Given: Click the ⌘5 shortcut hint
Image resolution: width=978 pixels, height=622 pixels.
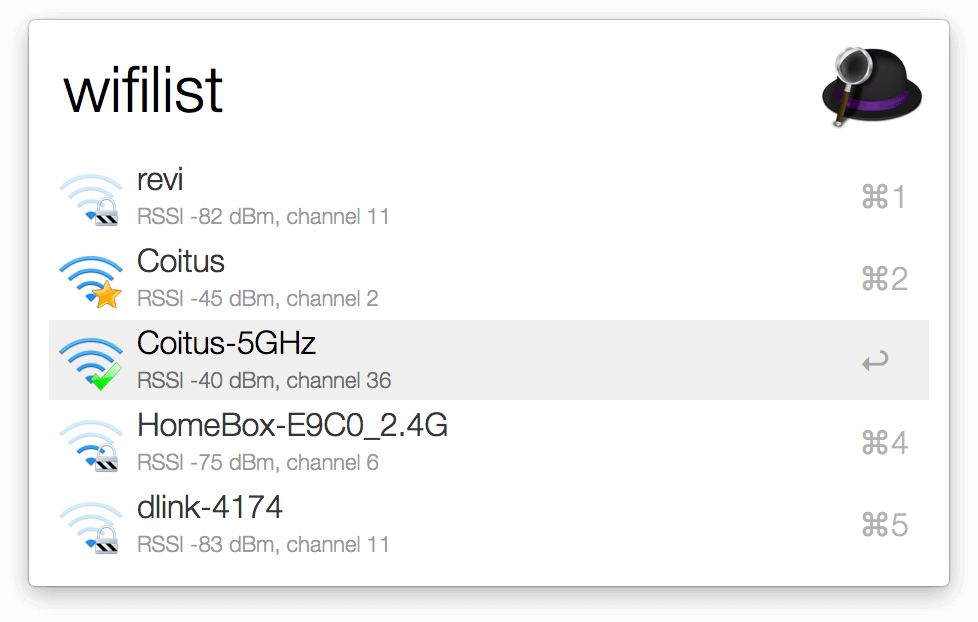Looking at the screenshot, I should pyautogui.click(x=884, y=525).
